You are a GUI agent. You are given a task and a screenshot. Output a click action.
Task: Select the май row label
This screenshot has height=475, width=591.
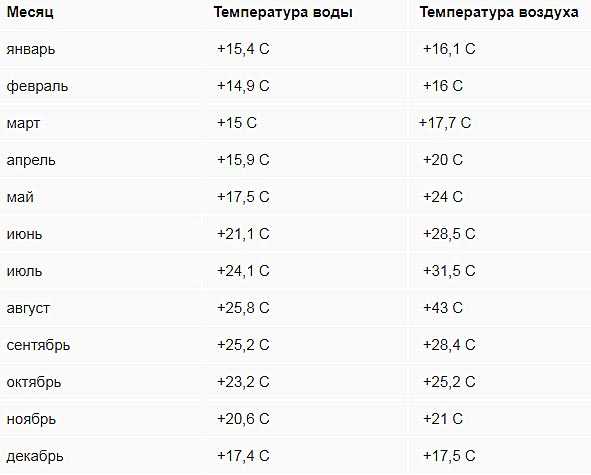point(20,197)
